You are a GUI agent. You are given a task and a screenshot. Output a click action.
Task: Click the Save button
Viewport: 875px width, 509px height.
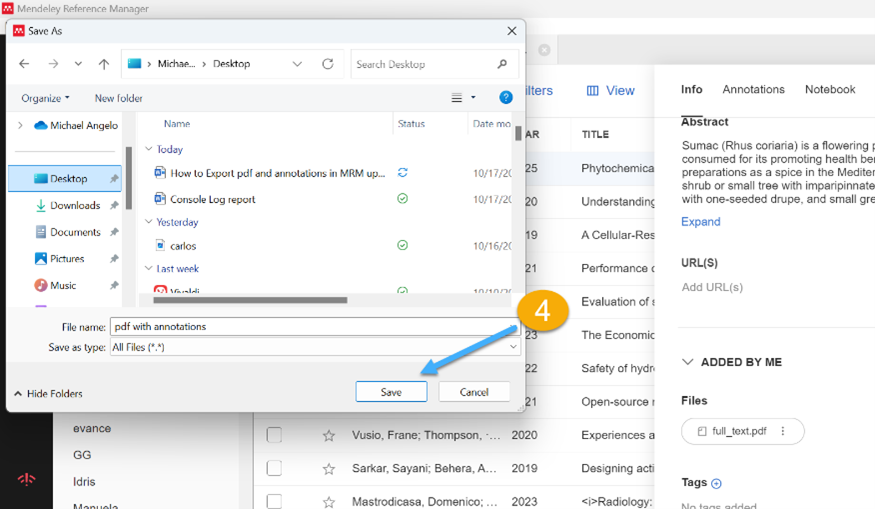391,392
